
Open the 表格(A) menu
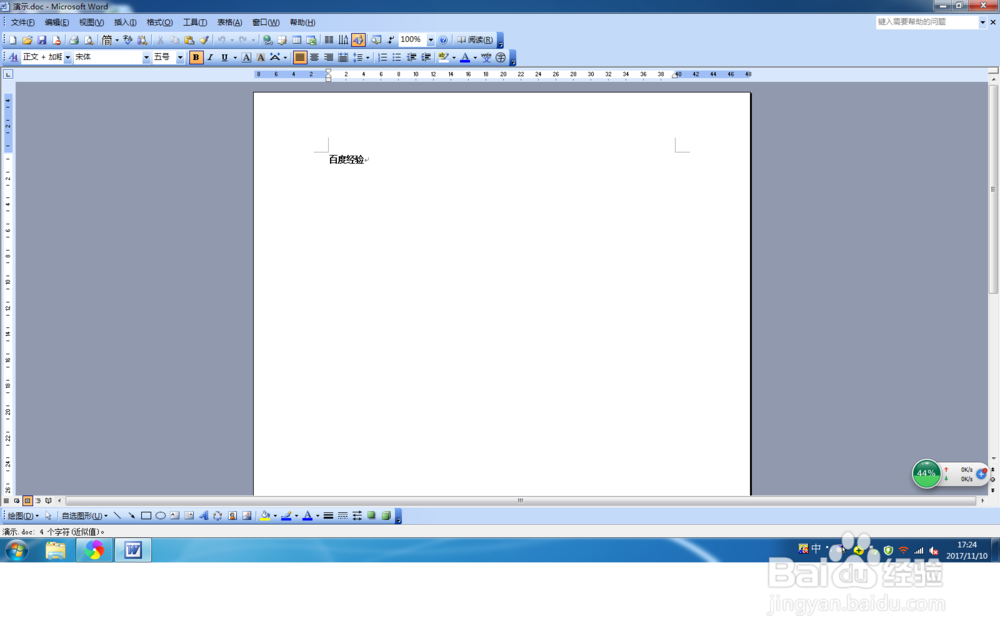click(x=230, y=22)
